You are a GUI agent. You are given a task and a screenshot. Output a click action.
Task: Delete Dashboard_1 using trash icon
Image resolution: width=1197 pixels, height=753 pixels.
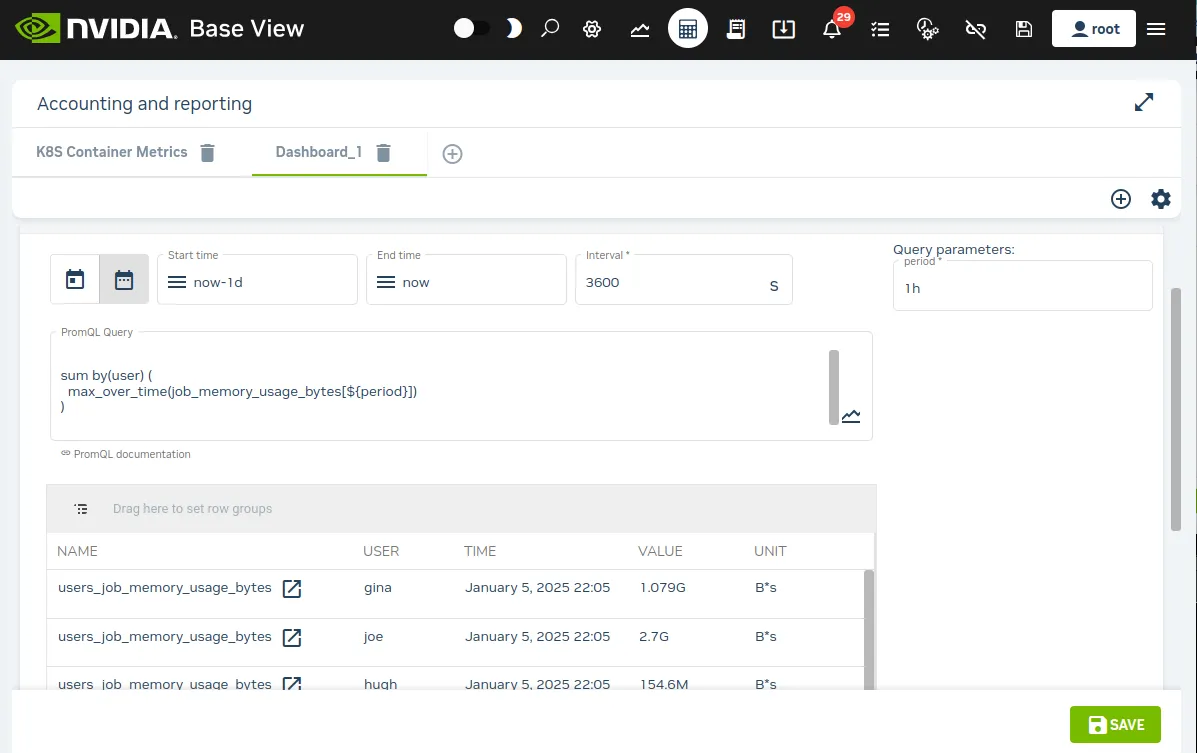[383, 153]
